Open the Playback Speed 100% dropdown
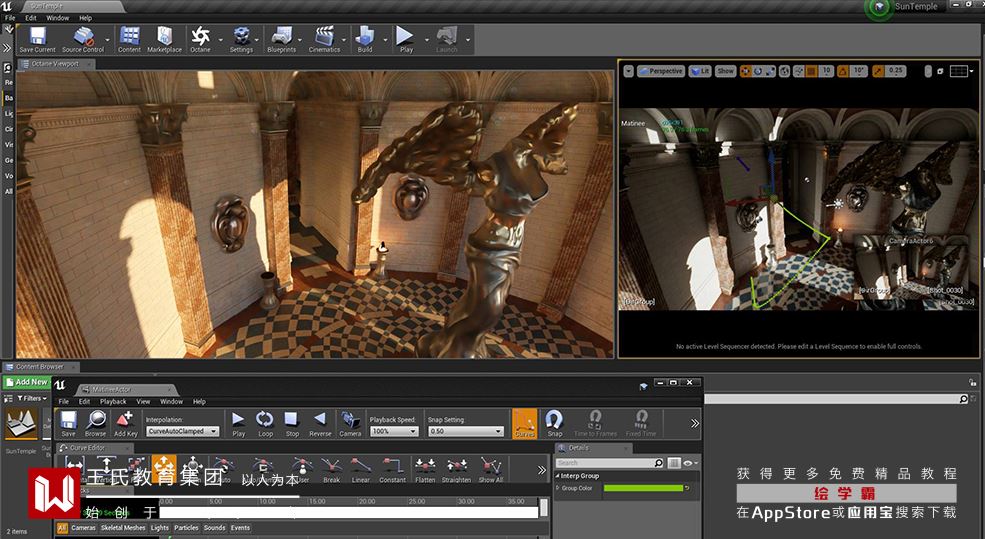Image resolution: width=985 pixels, height=539 pixels. (x=394, y=432)
